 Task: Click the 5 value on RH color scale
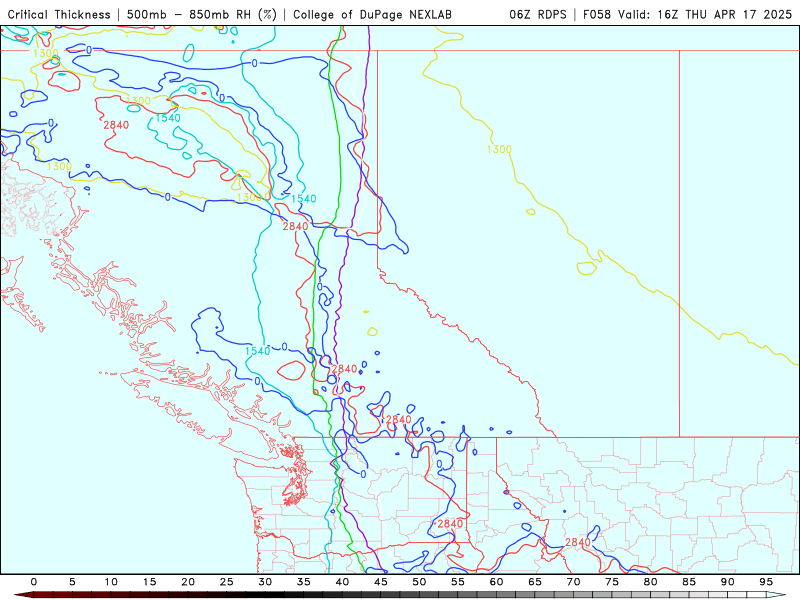[72, 582]
